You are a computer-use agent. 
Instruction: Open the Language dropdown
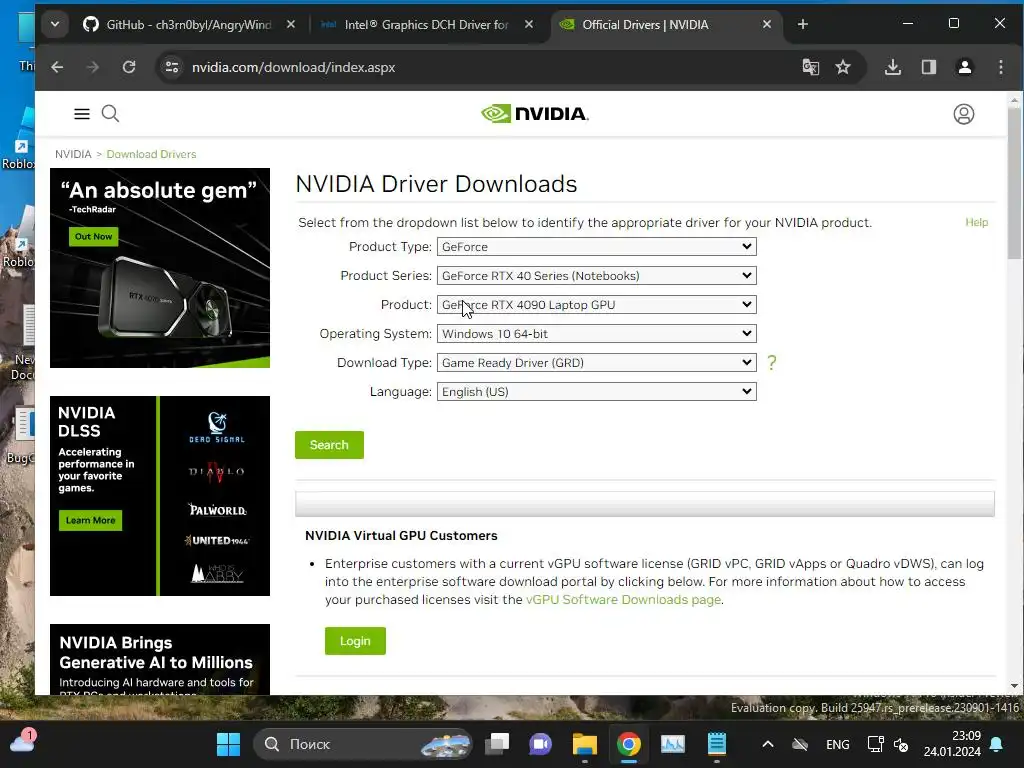(x=596, y=392)
